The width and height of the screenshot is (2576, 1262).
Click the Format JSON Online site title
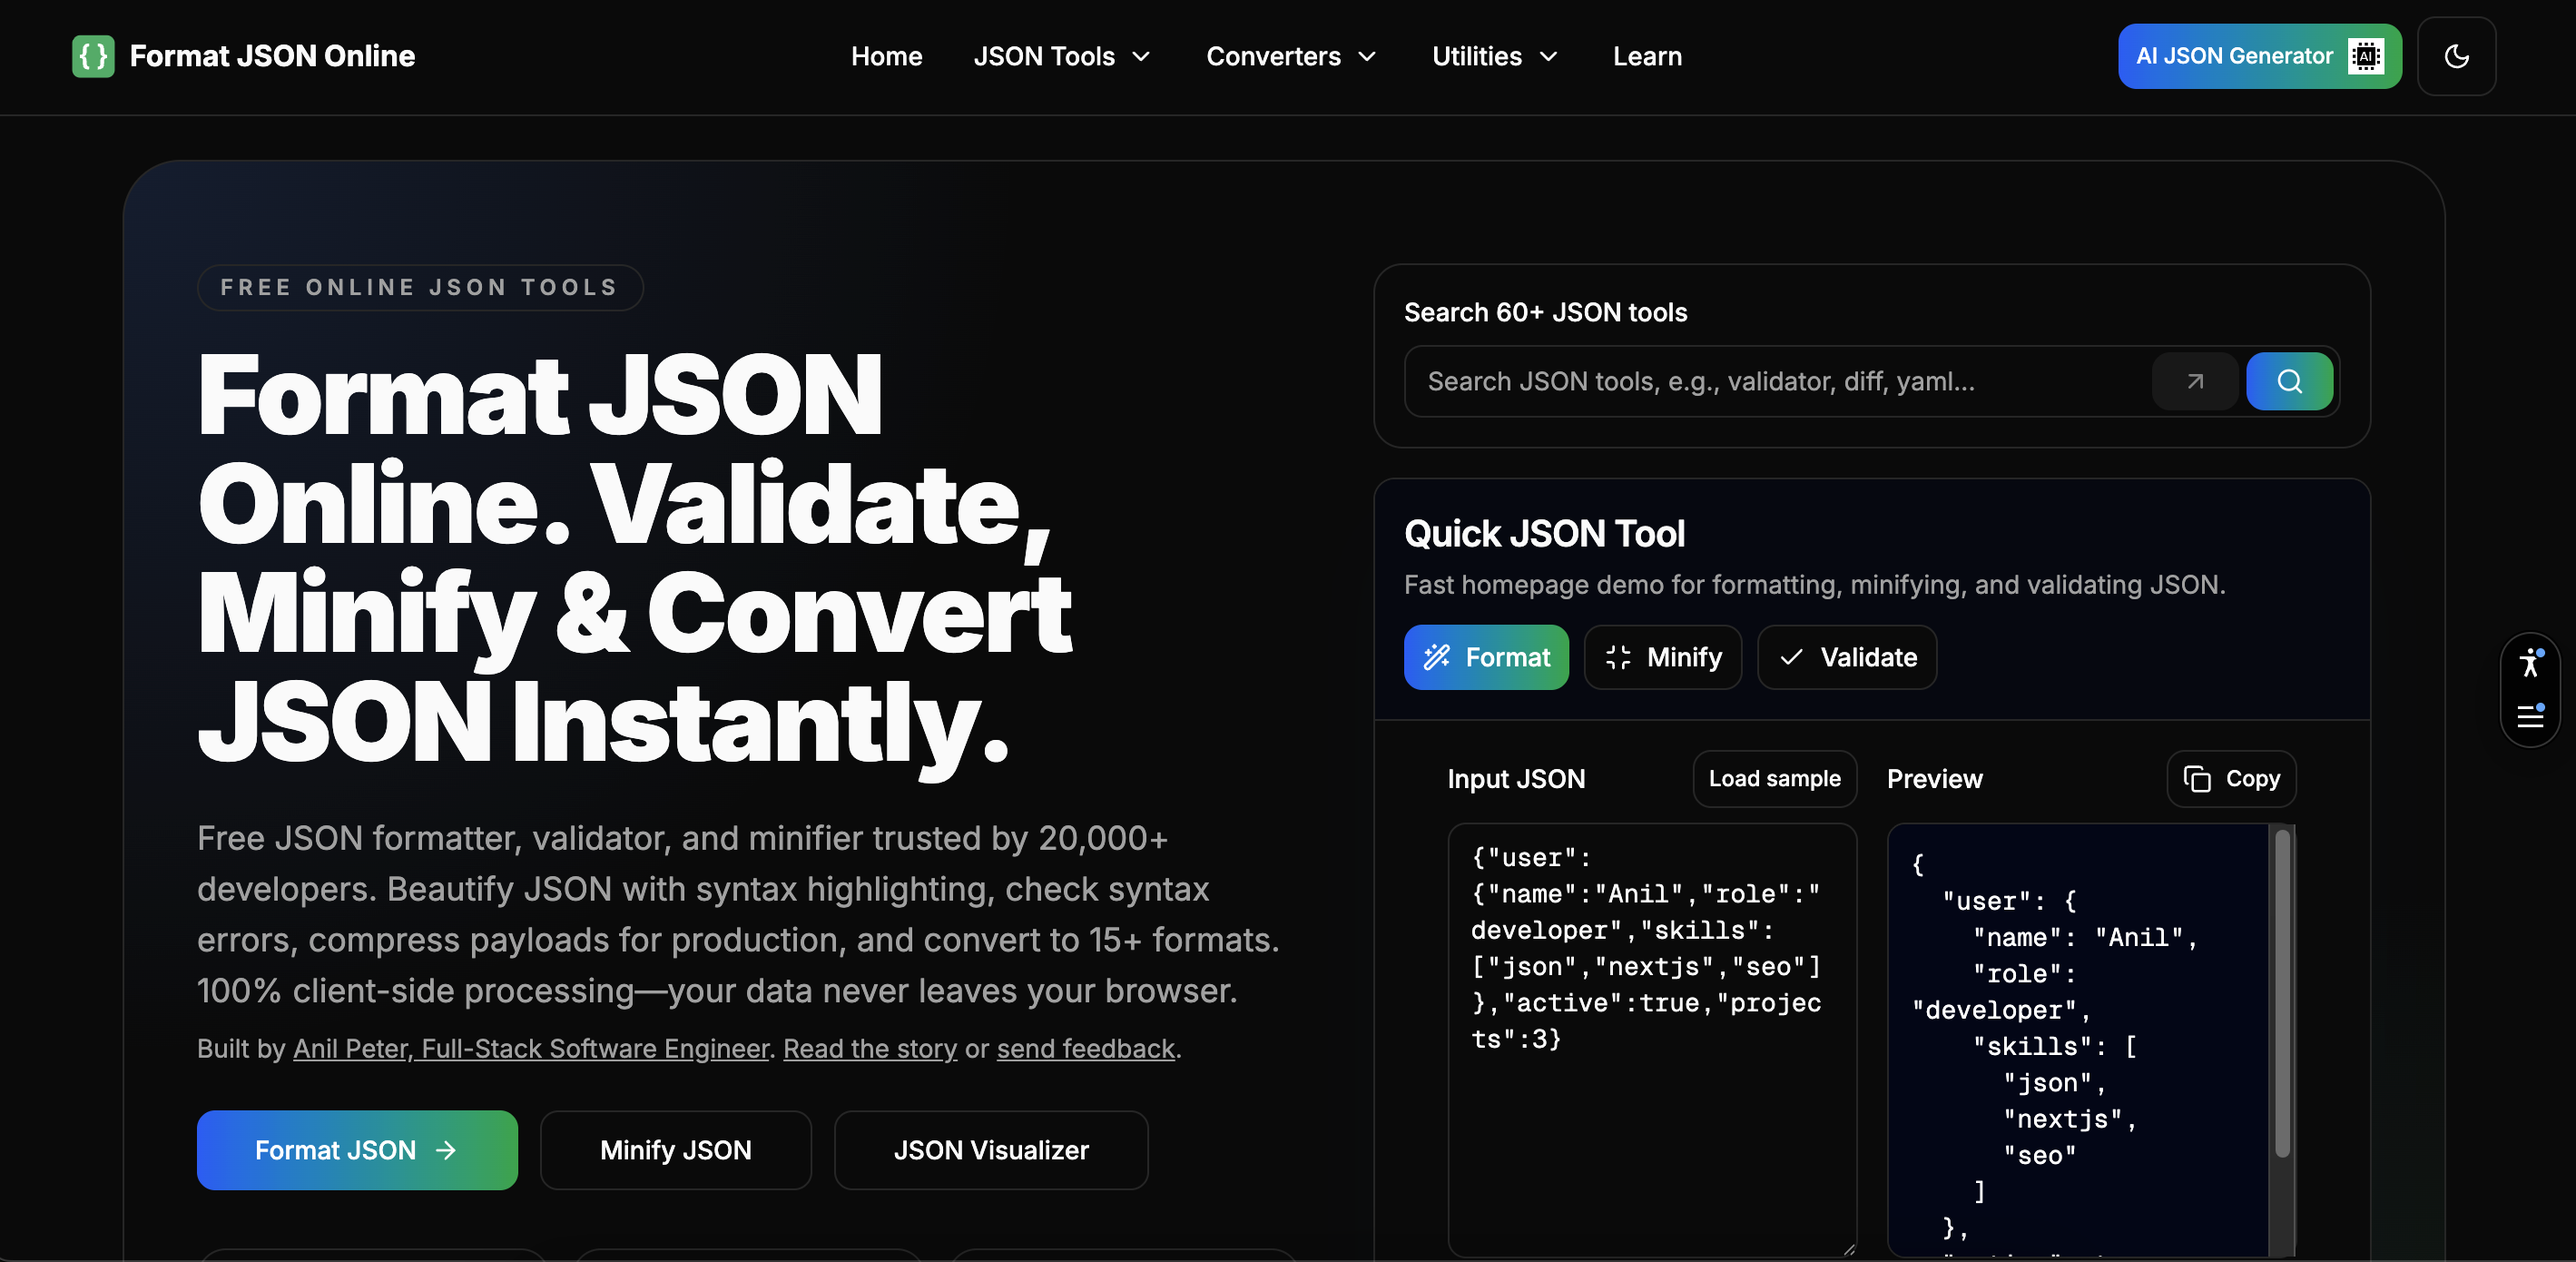click(x=272, y=56)
